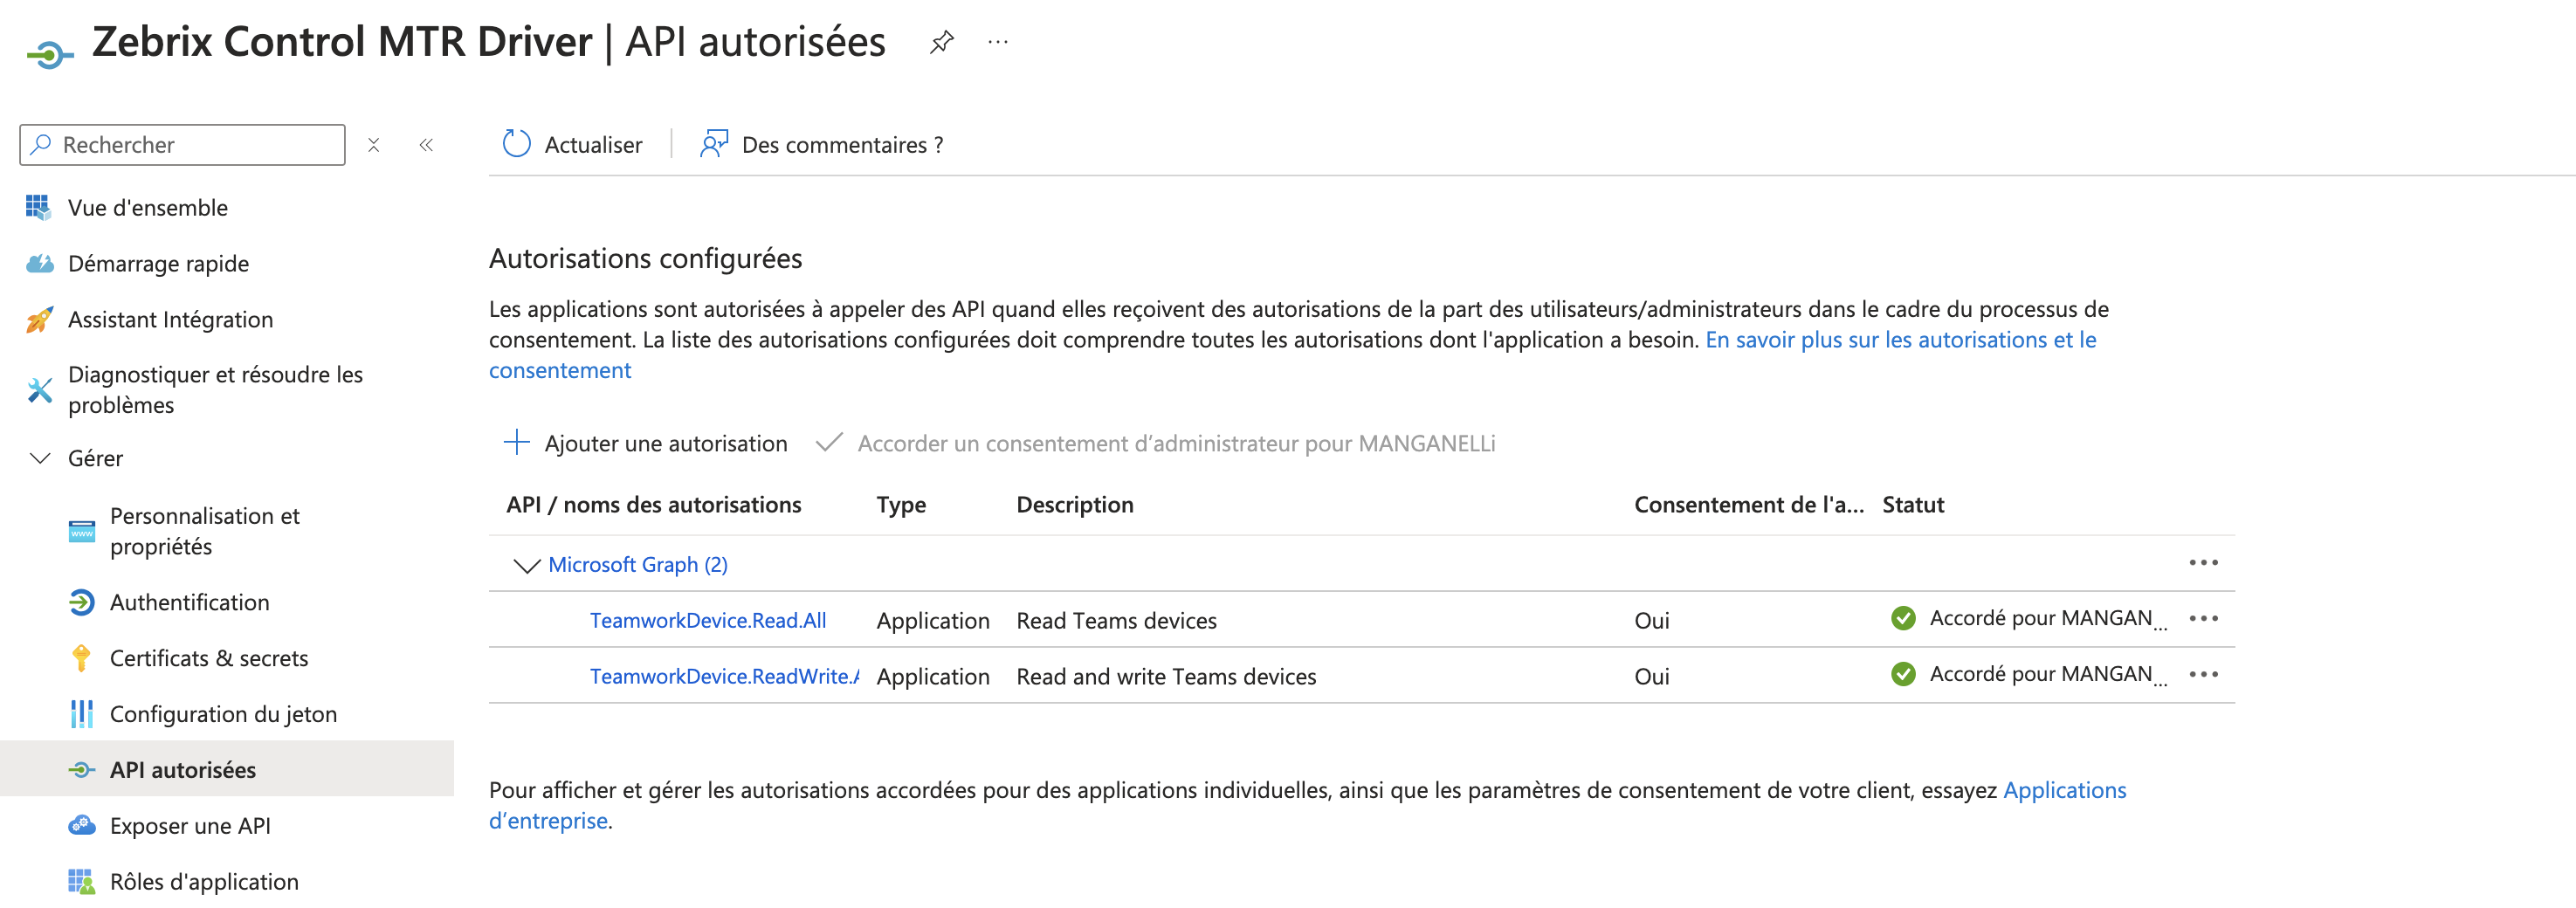Click the Exposer une API cloud icon
2576x908 pixels.
coord(82,826)
